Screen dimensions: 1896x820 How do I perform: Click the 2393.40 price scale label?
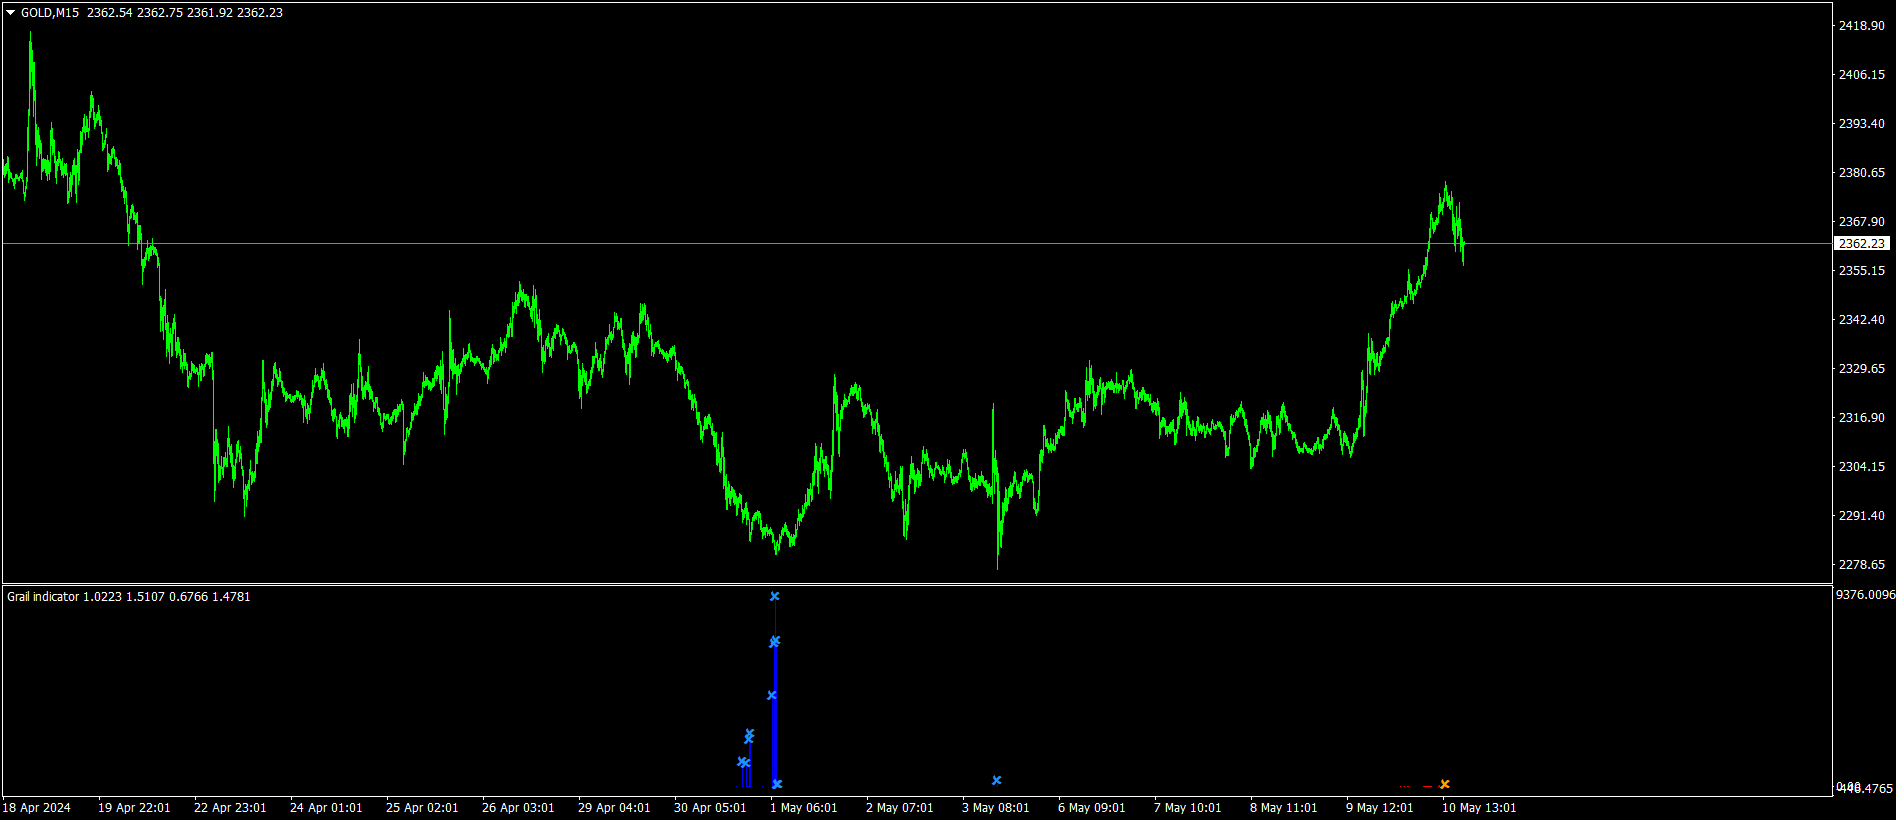tap(1862, 124)
